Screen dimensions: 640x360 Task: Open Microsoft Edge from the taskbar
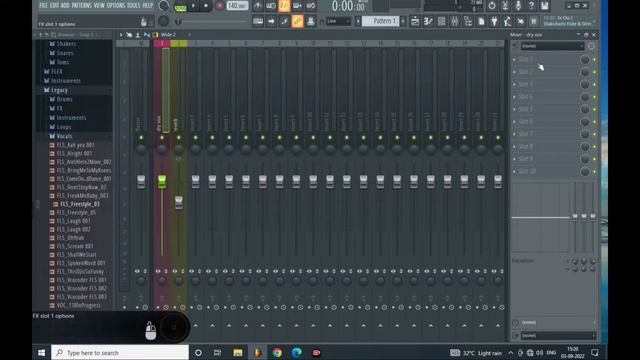[x=297, y=353]
